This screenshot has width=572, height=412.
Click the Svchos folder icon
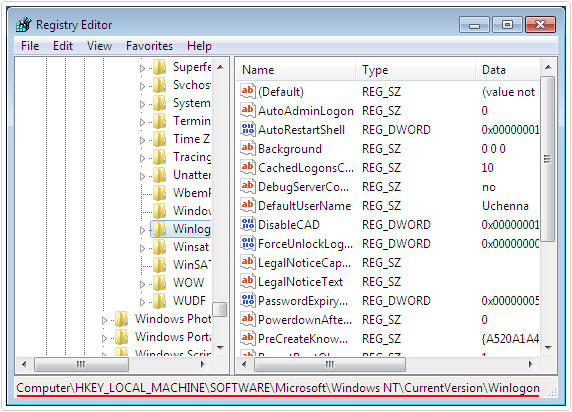159,85
